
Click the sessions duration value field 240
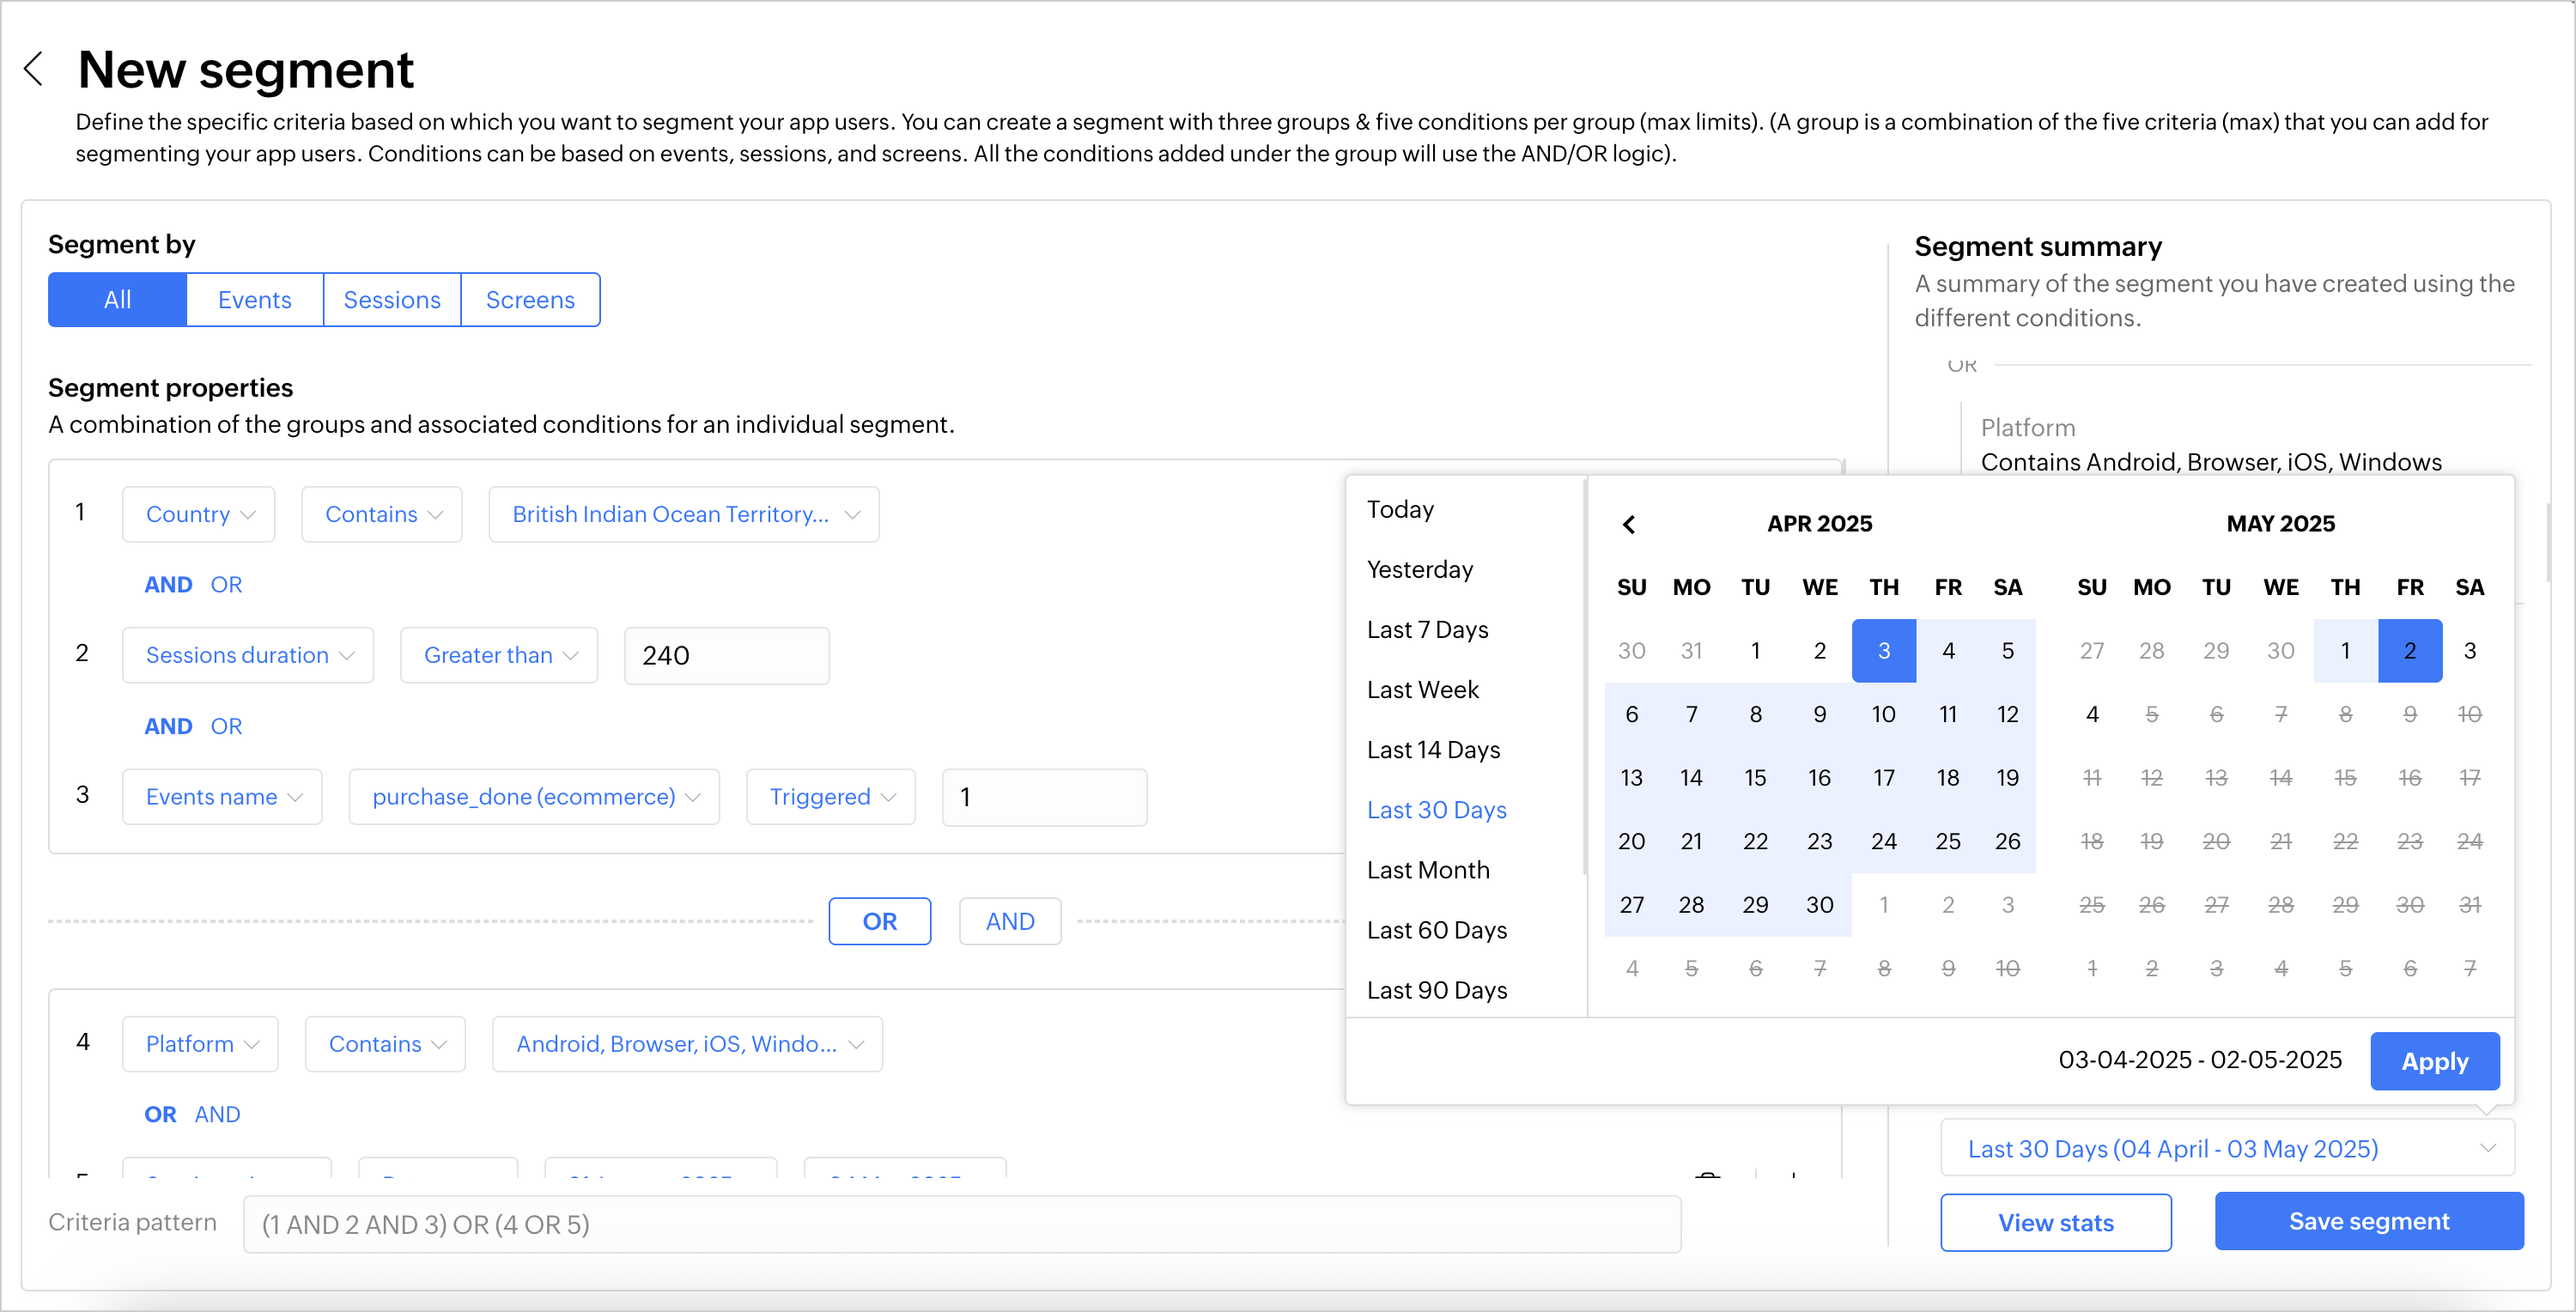[726, 655]
